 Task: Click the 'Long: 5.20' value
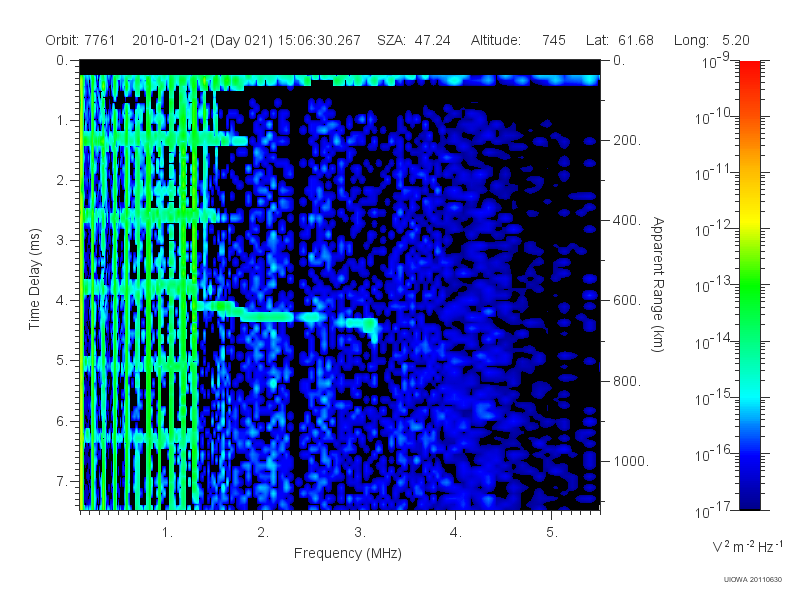tap(711, 40)
